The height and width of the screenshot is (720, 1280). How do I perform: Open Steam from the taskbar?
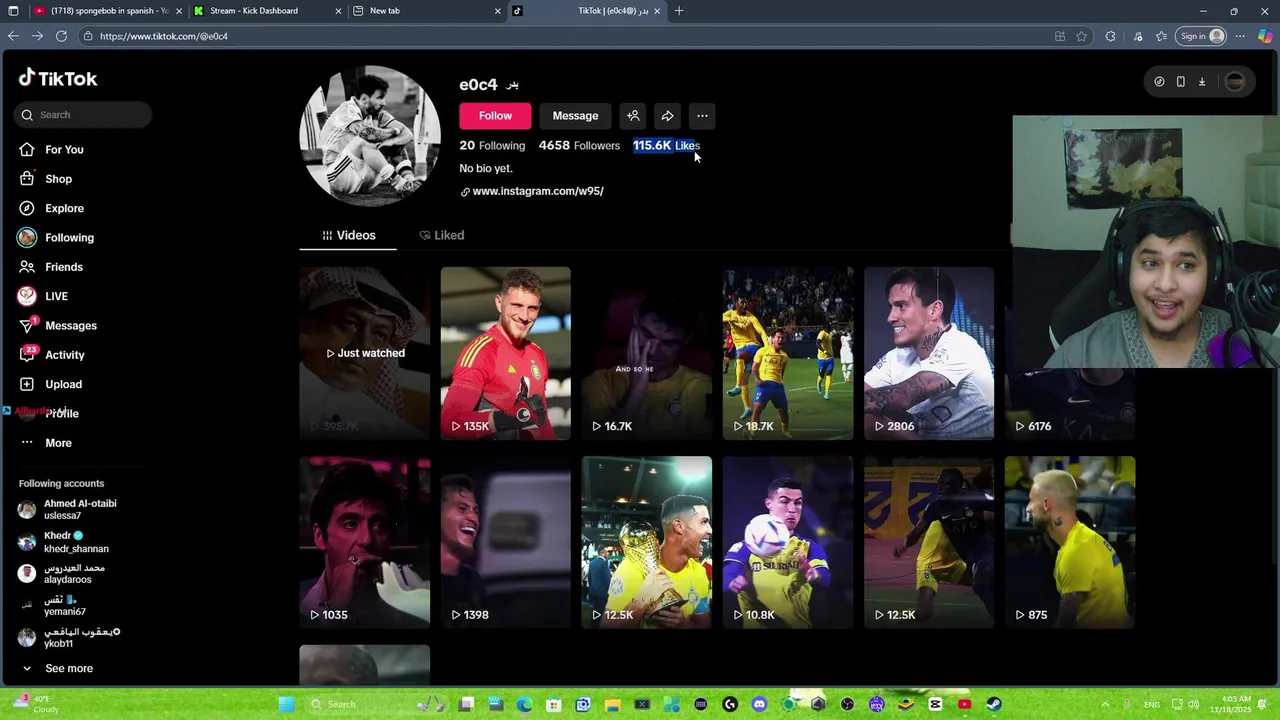(x=993, y=704)
